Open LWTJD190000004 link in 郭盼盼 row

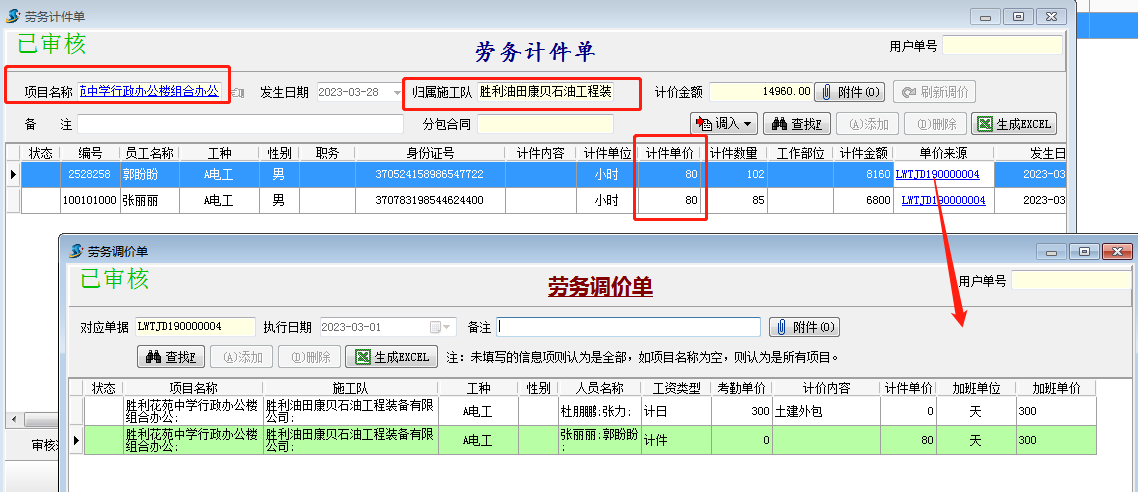tap(937, 174)
